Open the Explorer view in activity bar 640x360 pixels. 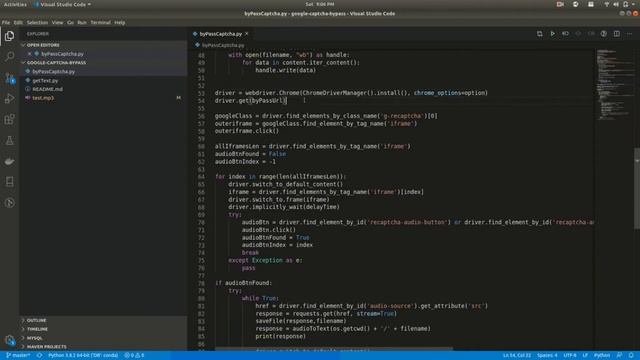[x=9, y=36]
